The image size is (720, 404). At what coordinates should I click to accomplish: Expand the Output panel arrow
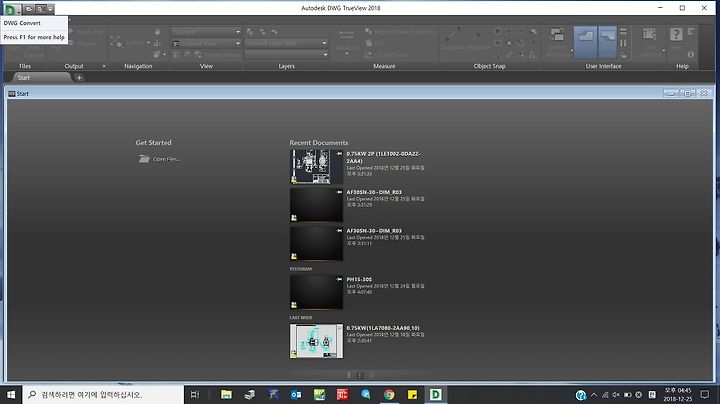(104, 66)
